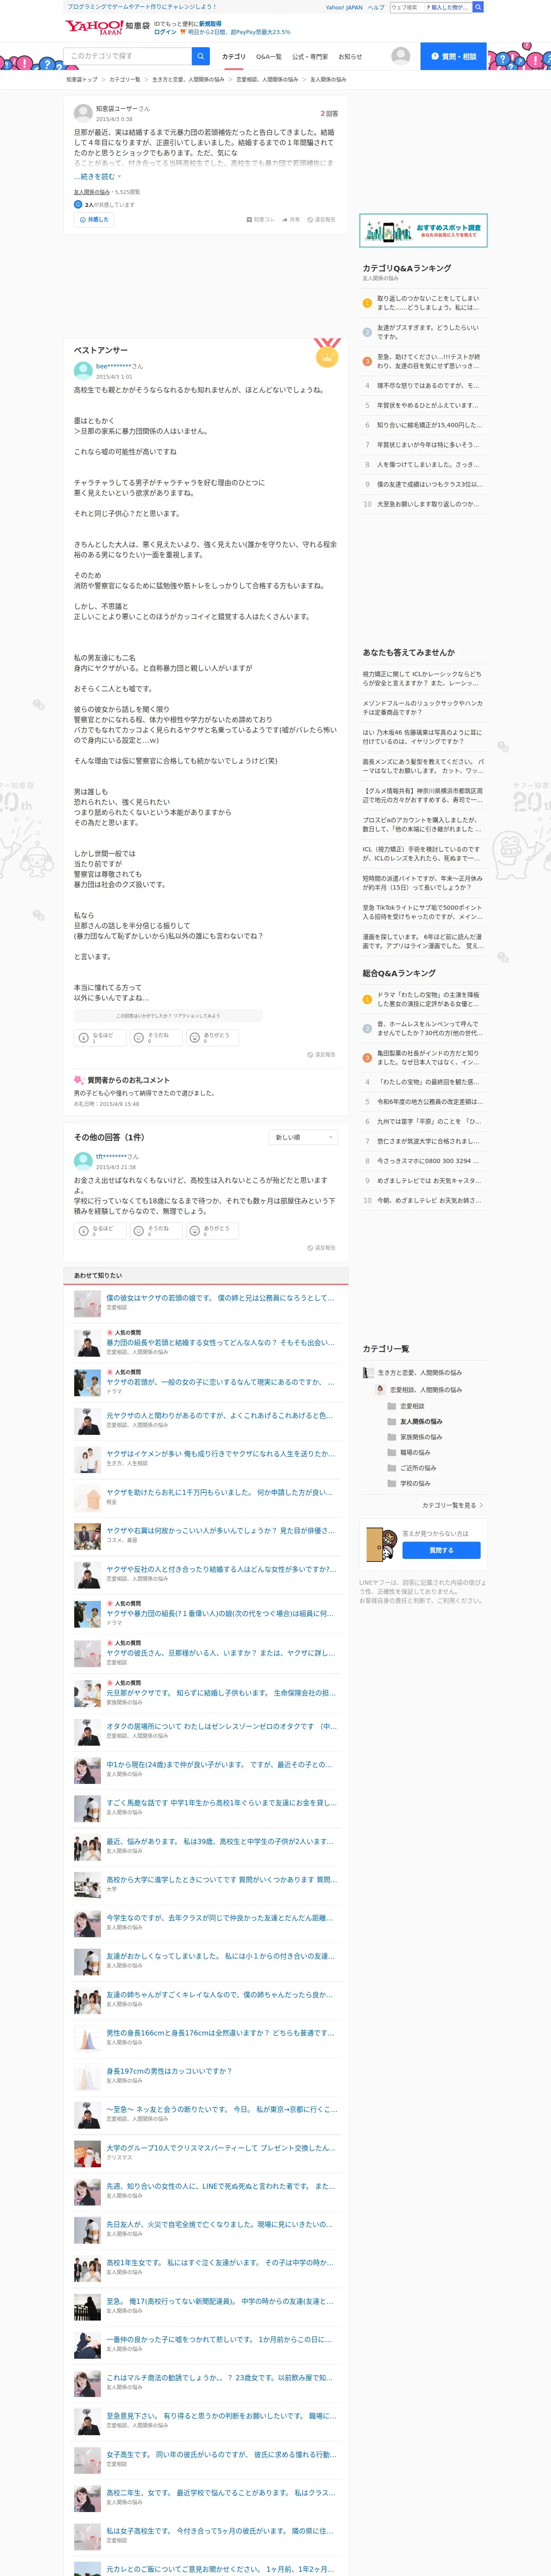Click the おすすめスポット調査 banner
The height and width of the screenshot is (2576, 551).
[x=423, y=230]
